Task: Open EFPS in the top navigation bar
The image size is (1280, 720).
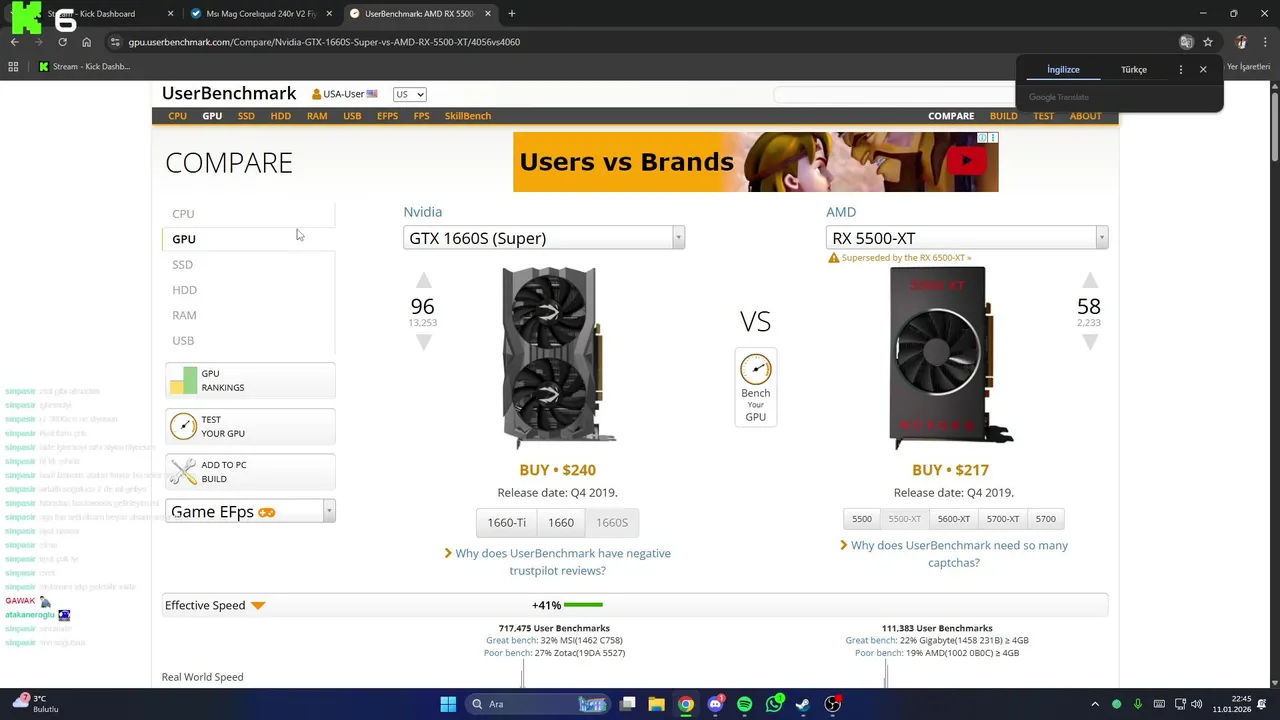Action: click(x=387, y=116)
